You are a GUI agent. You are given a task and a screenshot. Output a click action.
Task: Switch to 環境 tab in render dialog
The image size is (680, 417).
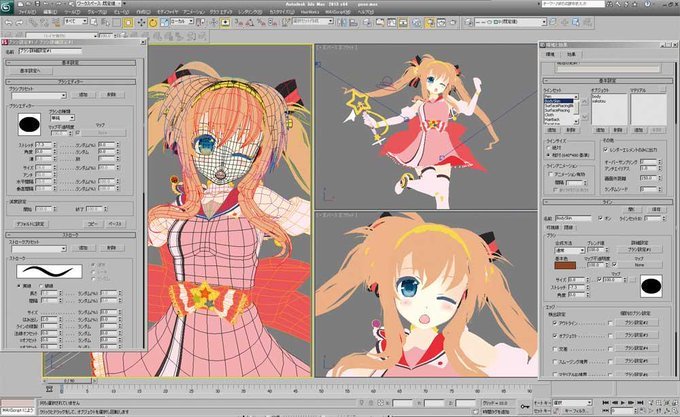click(x=550, y=55)
